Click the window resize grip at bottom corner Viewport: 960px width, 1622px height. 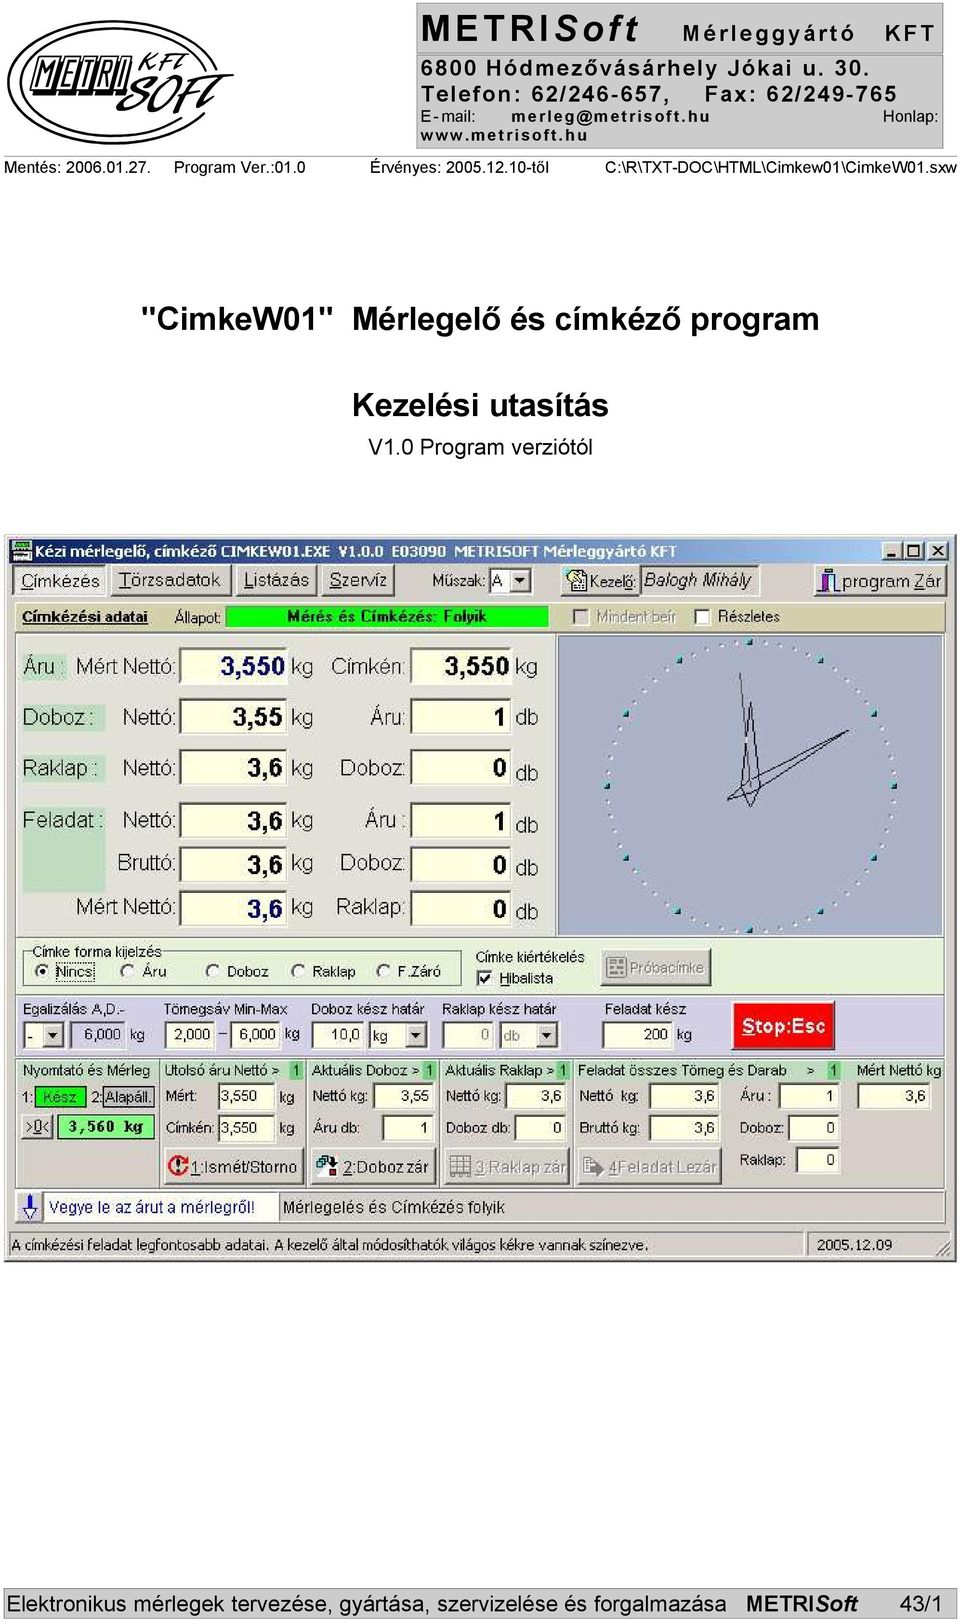tap(943, 1248)
